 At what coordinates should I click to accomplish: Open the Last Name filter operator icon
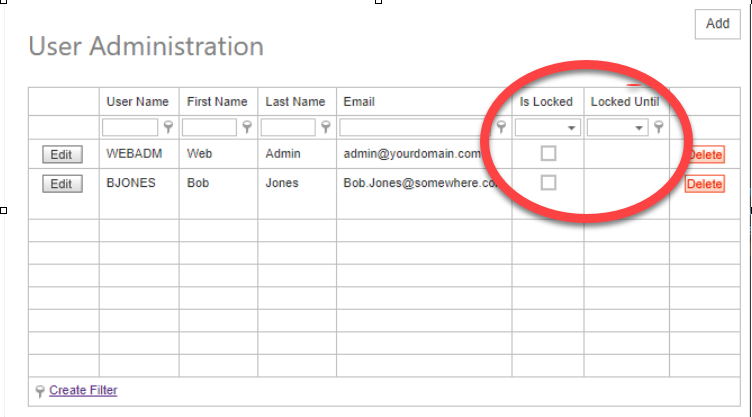[325, 127]
